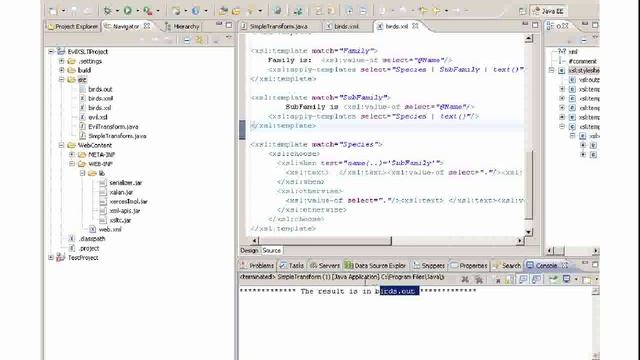Click the Open Perspective icon beside Java EE
Image resolution: width=640 pixels, height=360 pixels.
(x=522, y=11)
